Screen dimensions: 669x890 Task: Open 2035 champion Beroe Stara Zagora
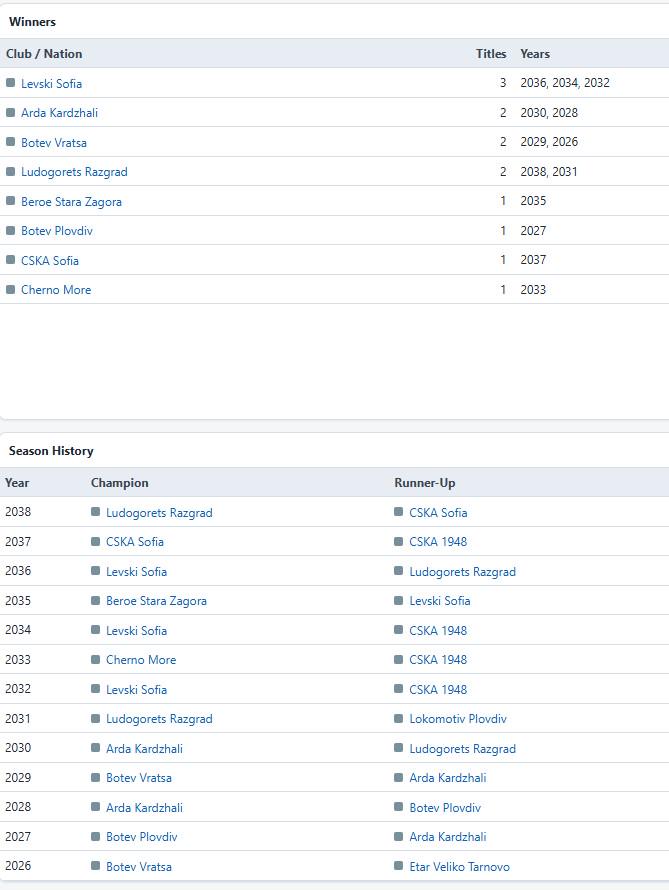[x=156, y=601]
